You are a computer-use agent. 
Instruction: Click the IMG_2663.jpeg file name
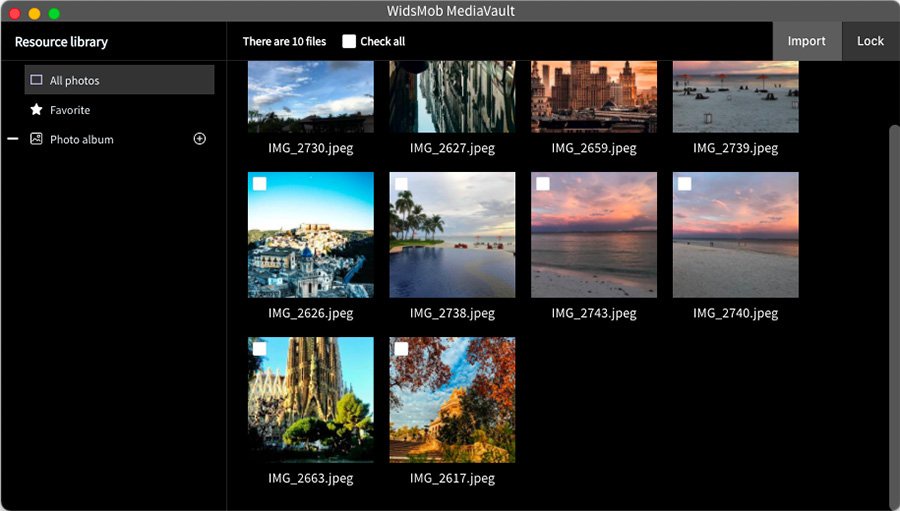point(311,478)
